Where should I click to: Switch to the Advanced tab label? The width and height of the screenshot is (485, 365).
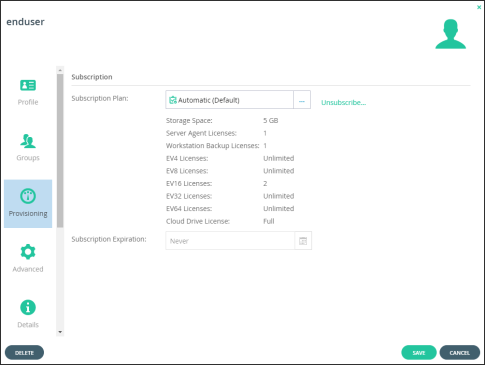point(28,269)
